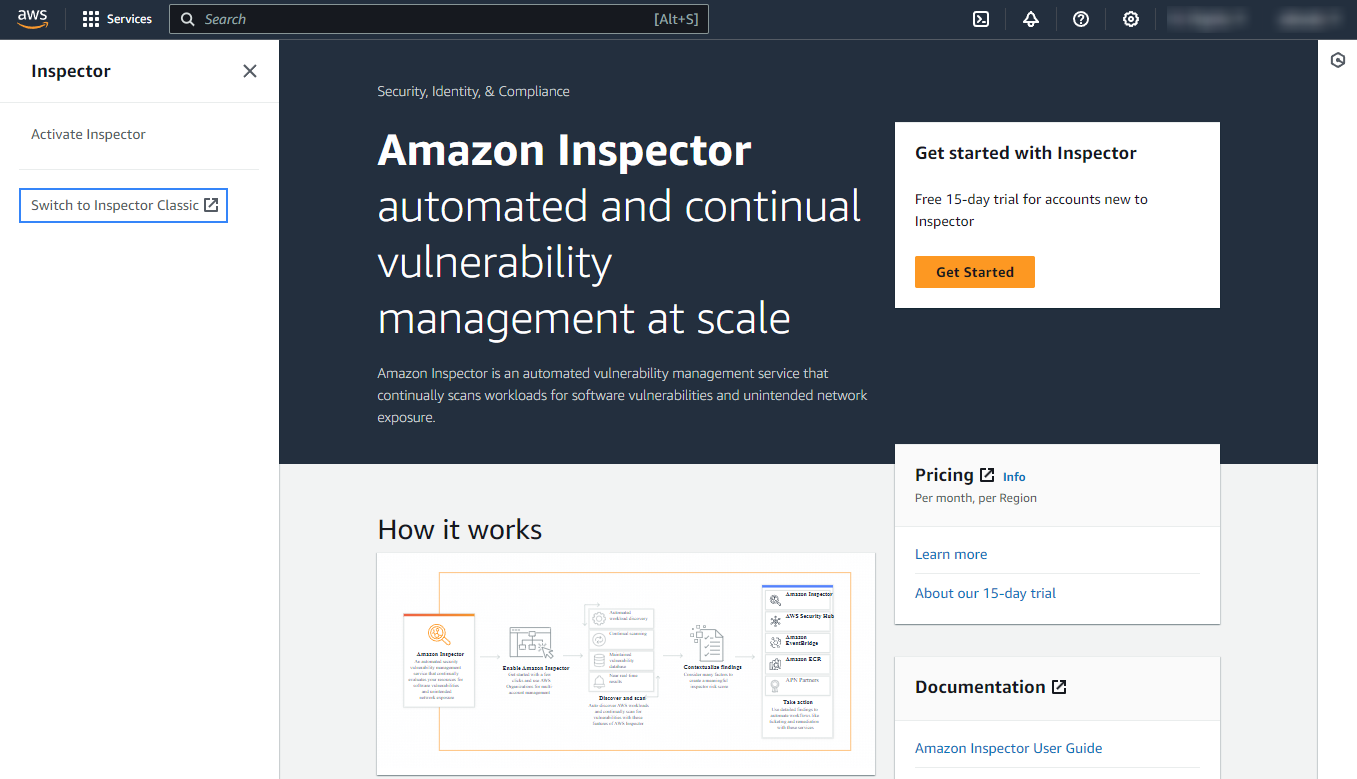
Task: Click external link icon beside Pricing
Action: pos(987,475)
